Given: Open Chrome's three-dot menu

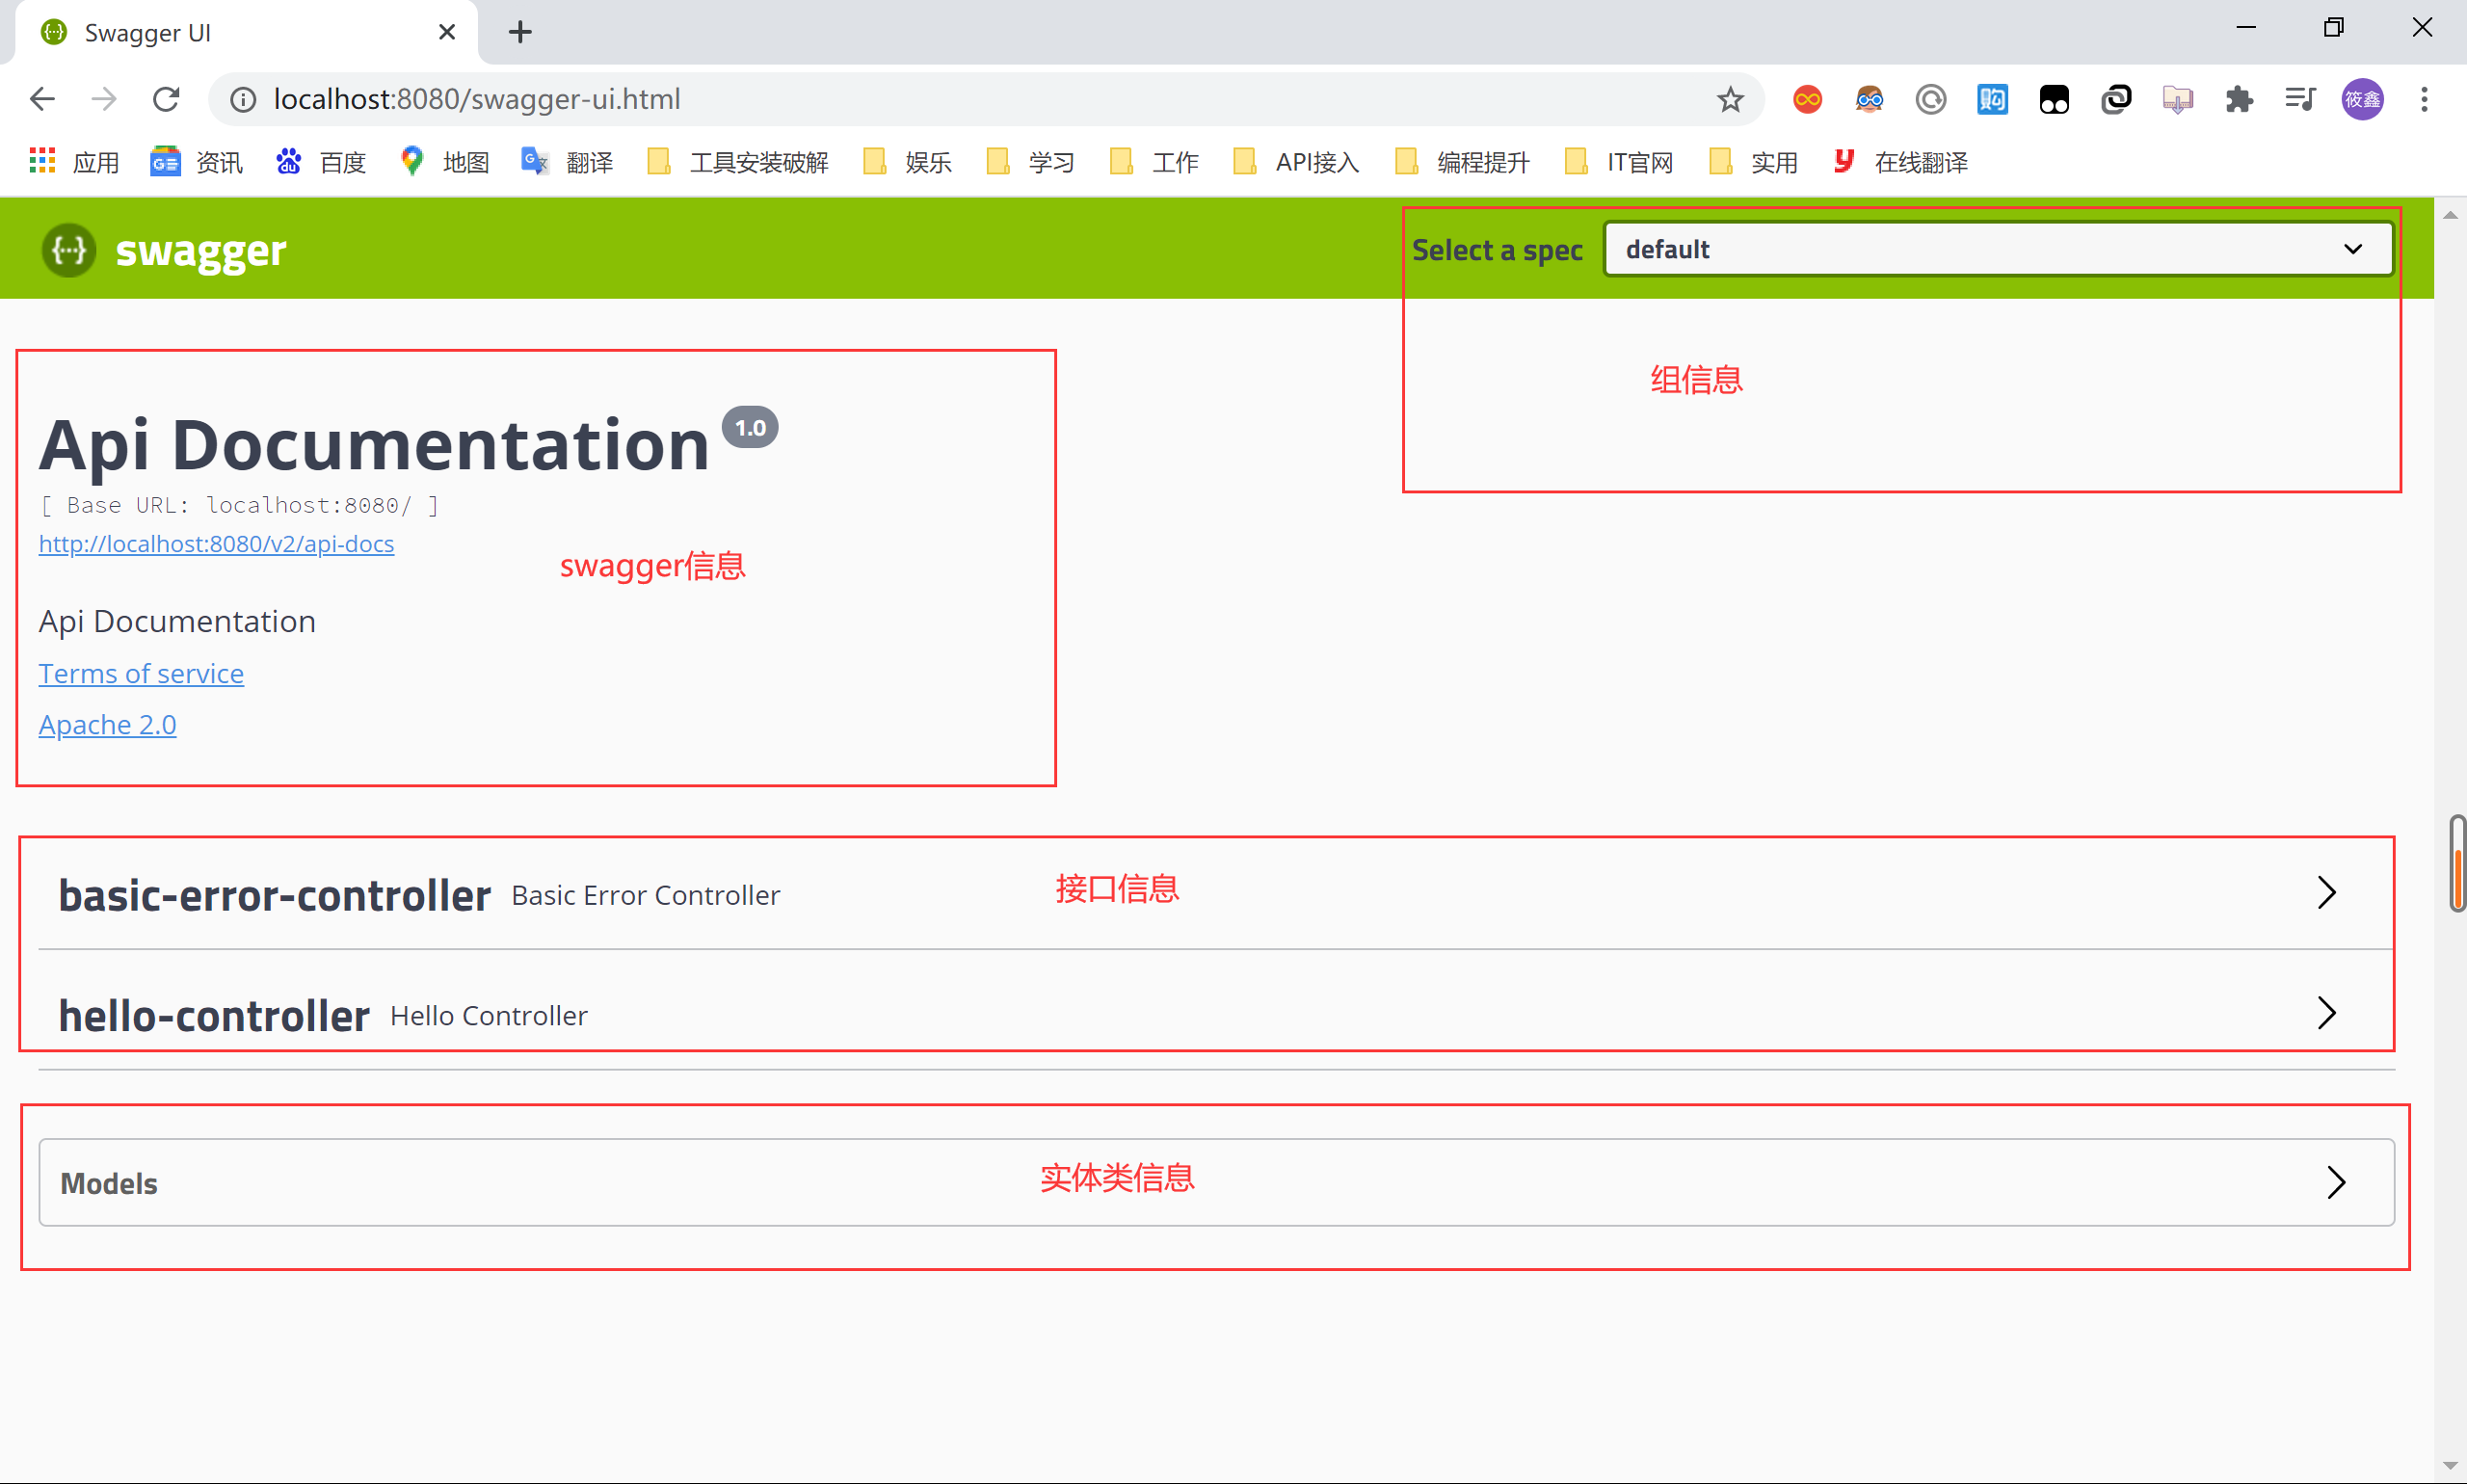Looking at the screenshot, I should click(2424, 100).
